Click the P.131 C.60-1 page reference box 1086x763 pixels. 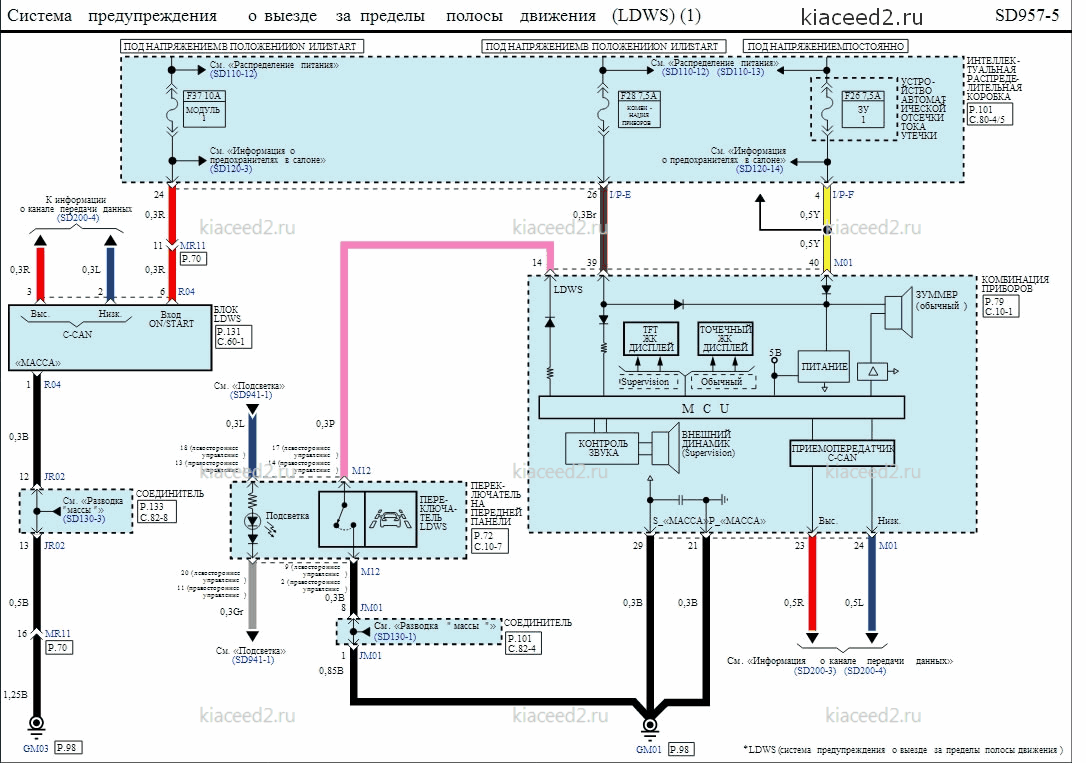(233, 336)
